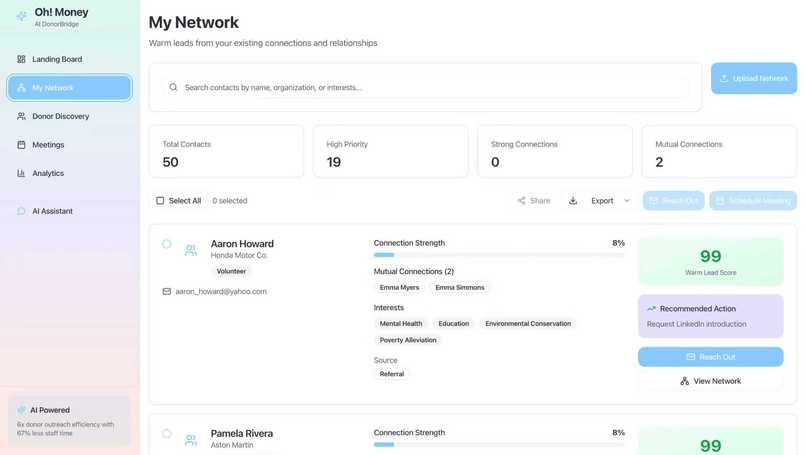Click the Environmental Conservation interest tag

point(528,323)
